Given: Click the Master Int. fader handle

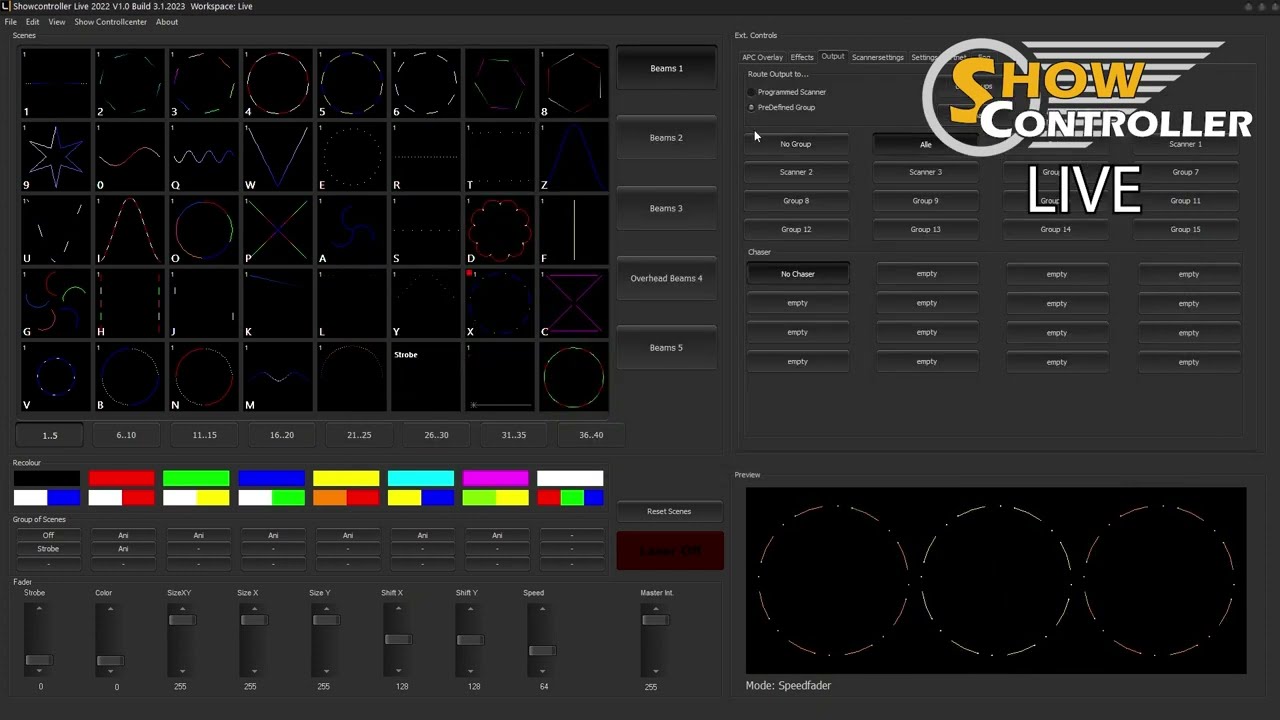Looking at the screenshot, I should [x=655, y=620].
